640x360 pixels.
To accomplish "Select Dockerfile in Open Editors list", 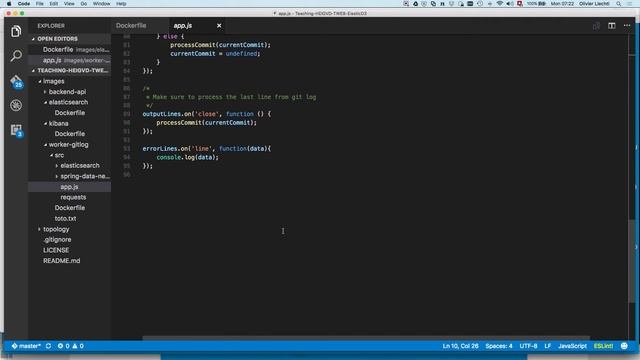I will click(x=69, y=50).
